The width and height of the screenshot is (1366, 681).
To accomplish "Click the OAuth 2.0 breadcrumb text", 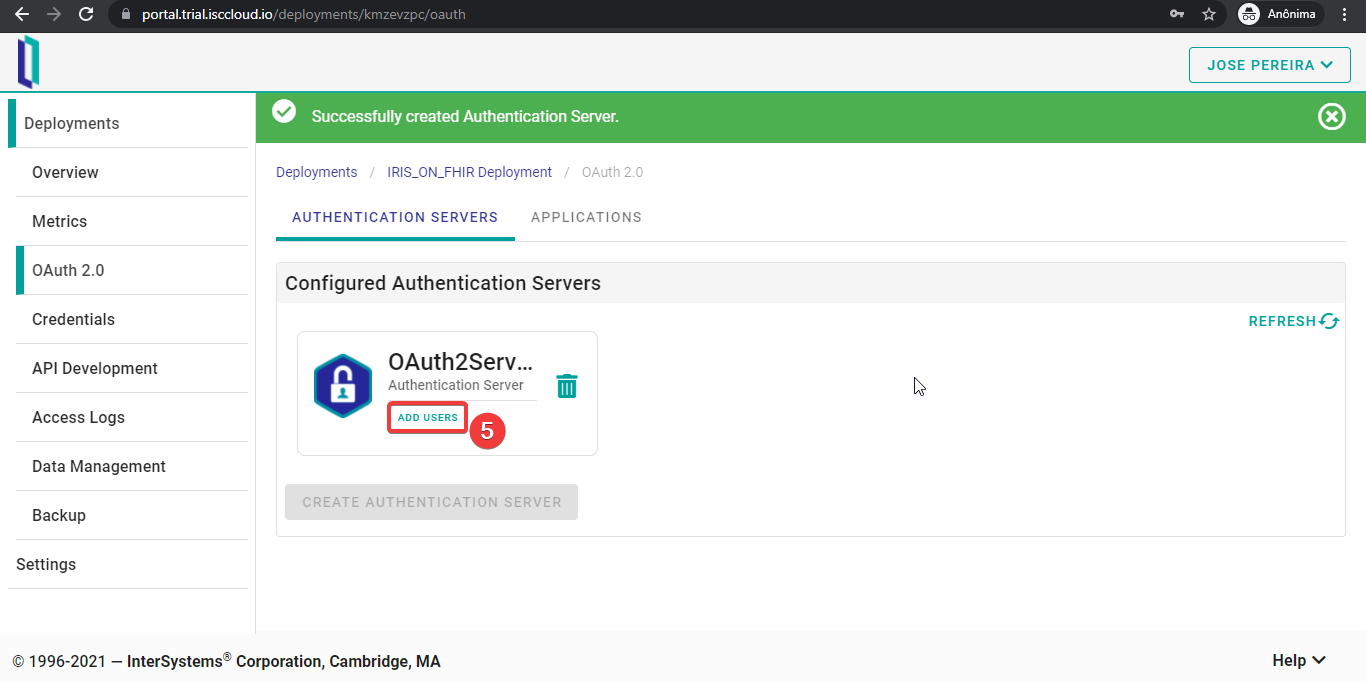I will pos(612,172).
